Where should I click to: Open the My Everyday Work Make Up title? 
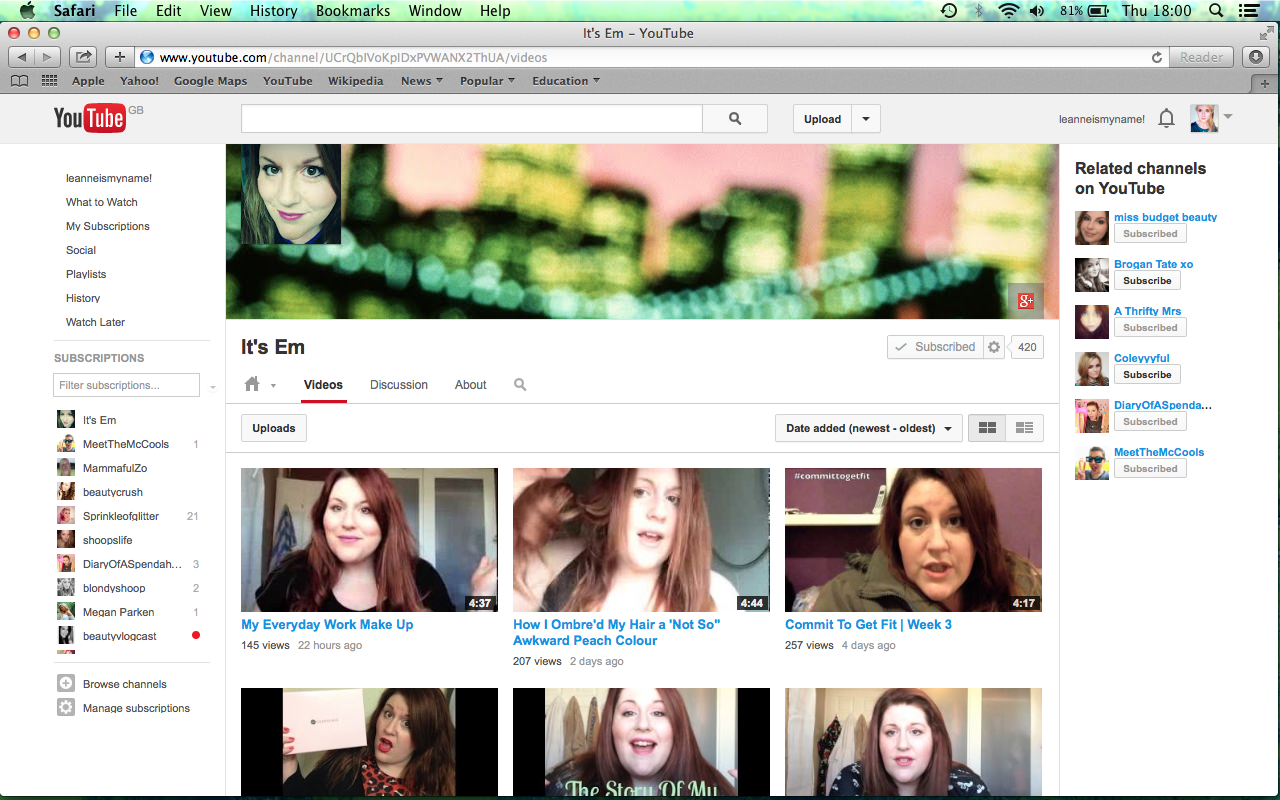point(327,625)
